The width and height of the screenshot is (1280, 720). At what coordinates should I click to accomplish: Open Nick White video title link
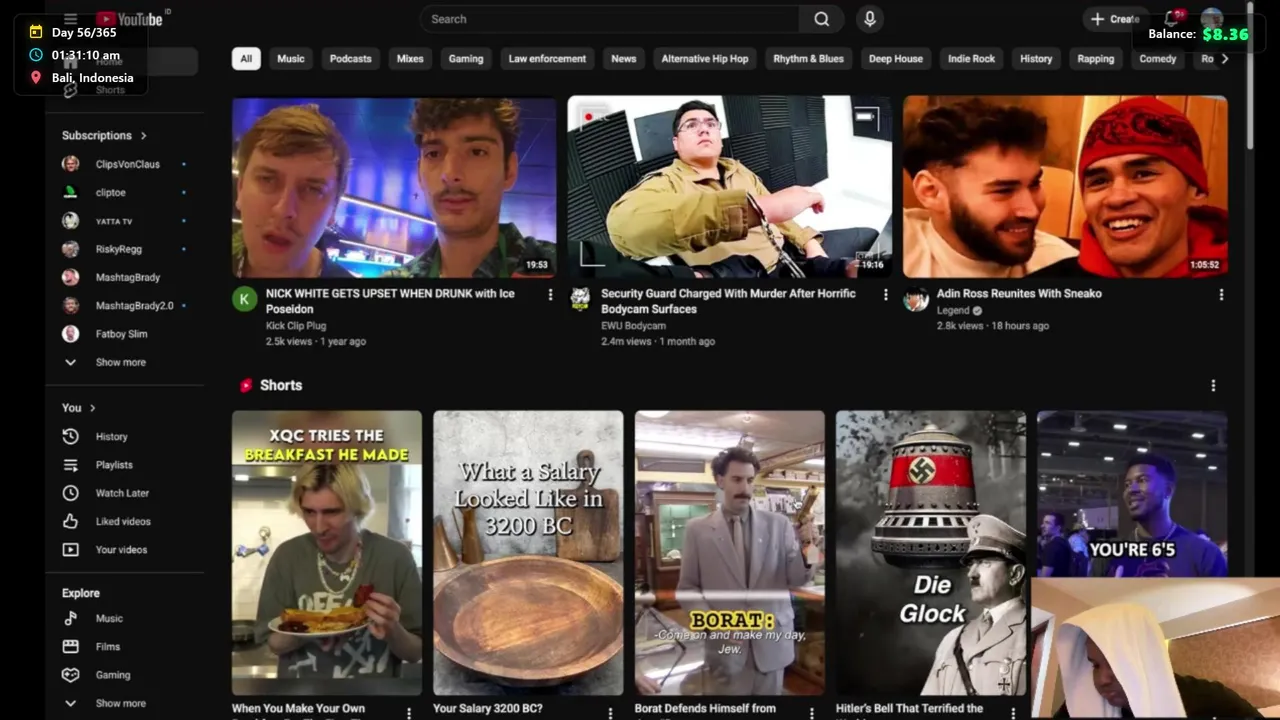390,301
